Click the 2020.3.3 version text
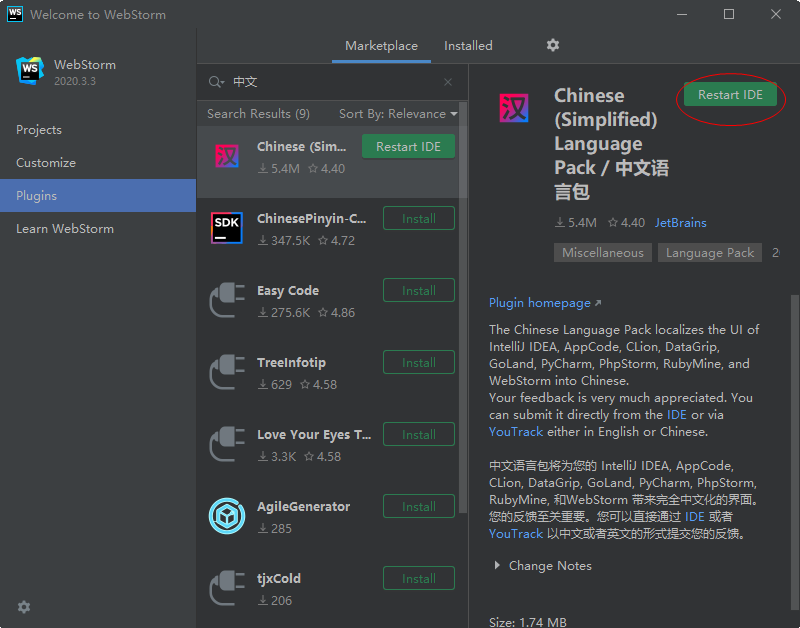This screenshot has height=628, width=800. coord(75,81)
